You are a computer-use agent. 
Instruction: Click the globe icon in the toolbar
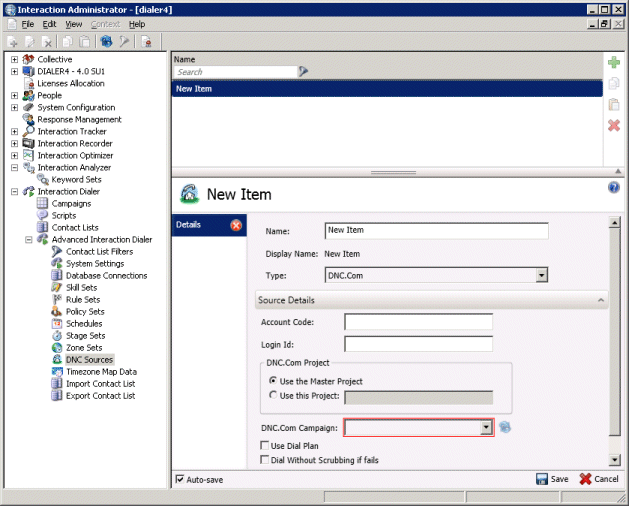[106, 42]
